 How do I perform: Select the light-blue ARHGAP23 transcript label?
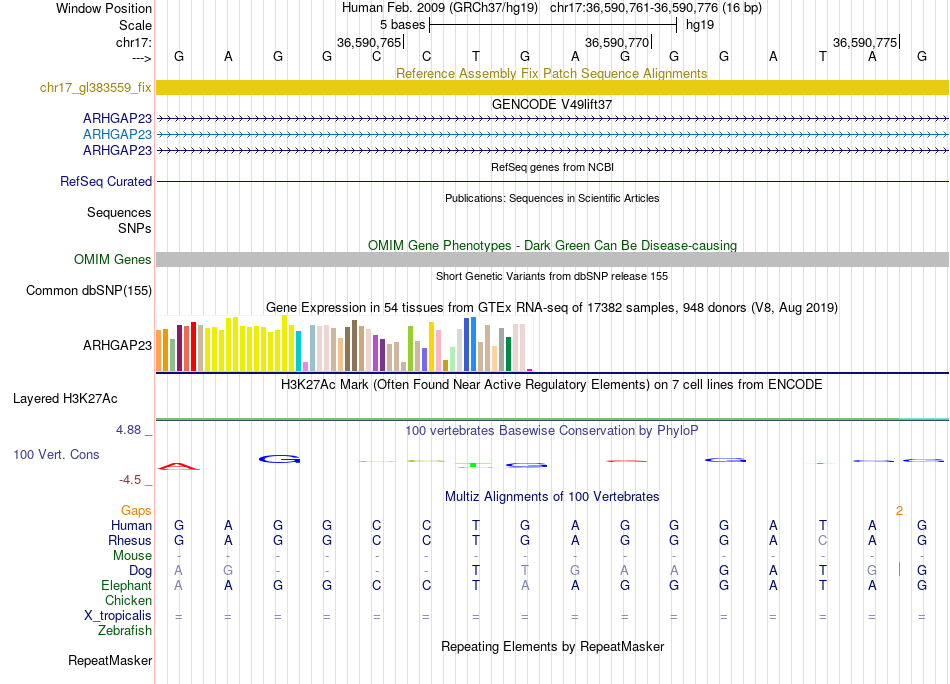click(x=118, y=134)
